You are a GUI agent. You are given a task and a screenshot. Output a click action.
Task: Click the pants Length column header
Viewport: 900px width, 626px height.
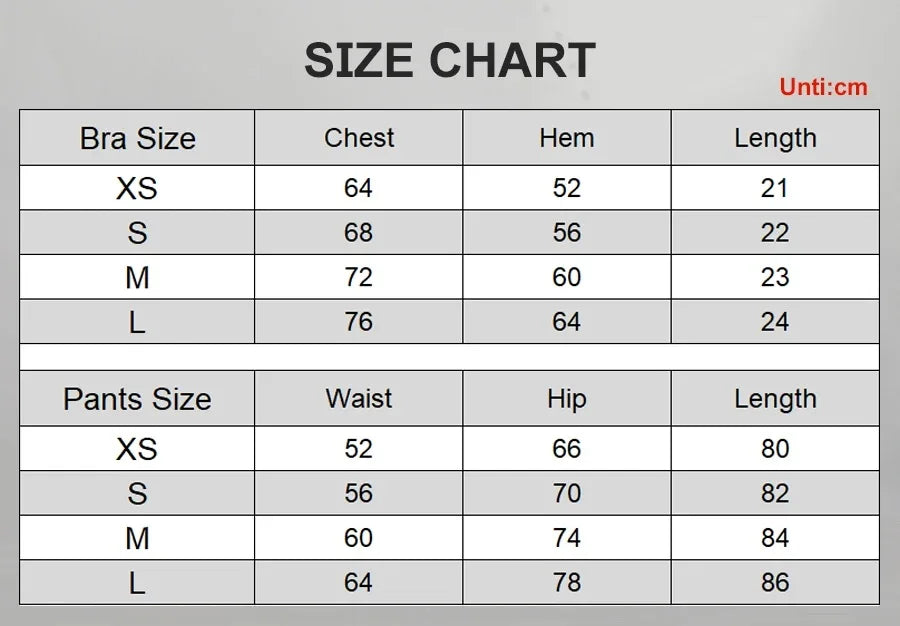[775, 399]
